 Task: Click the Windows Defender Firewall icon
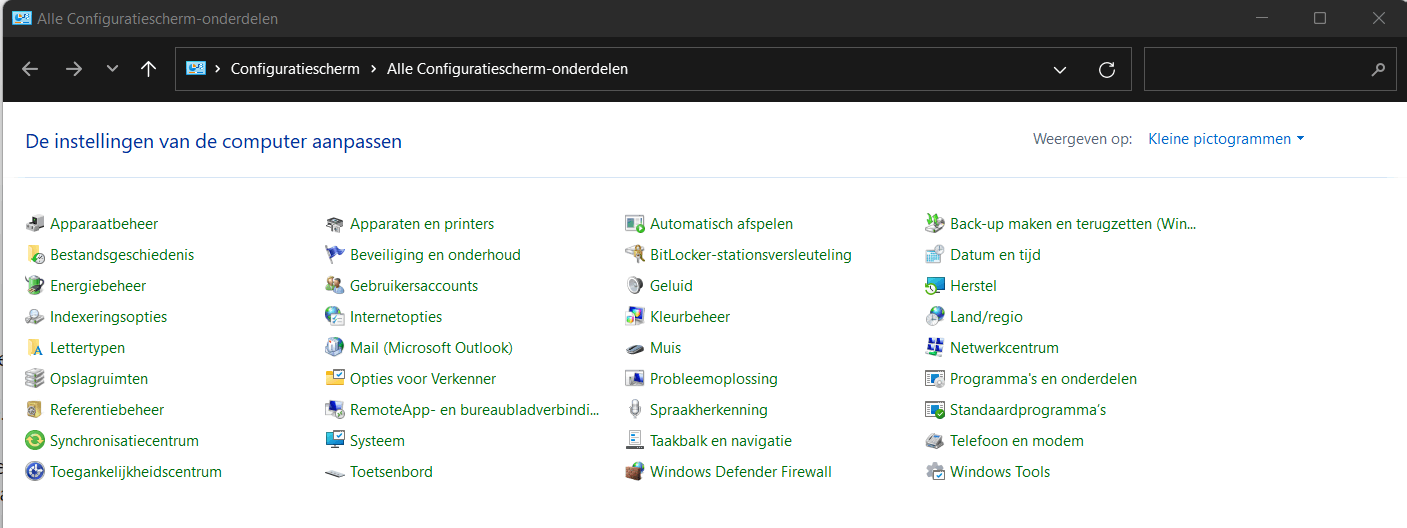pyautogui.click(x=635, y=472)
